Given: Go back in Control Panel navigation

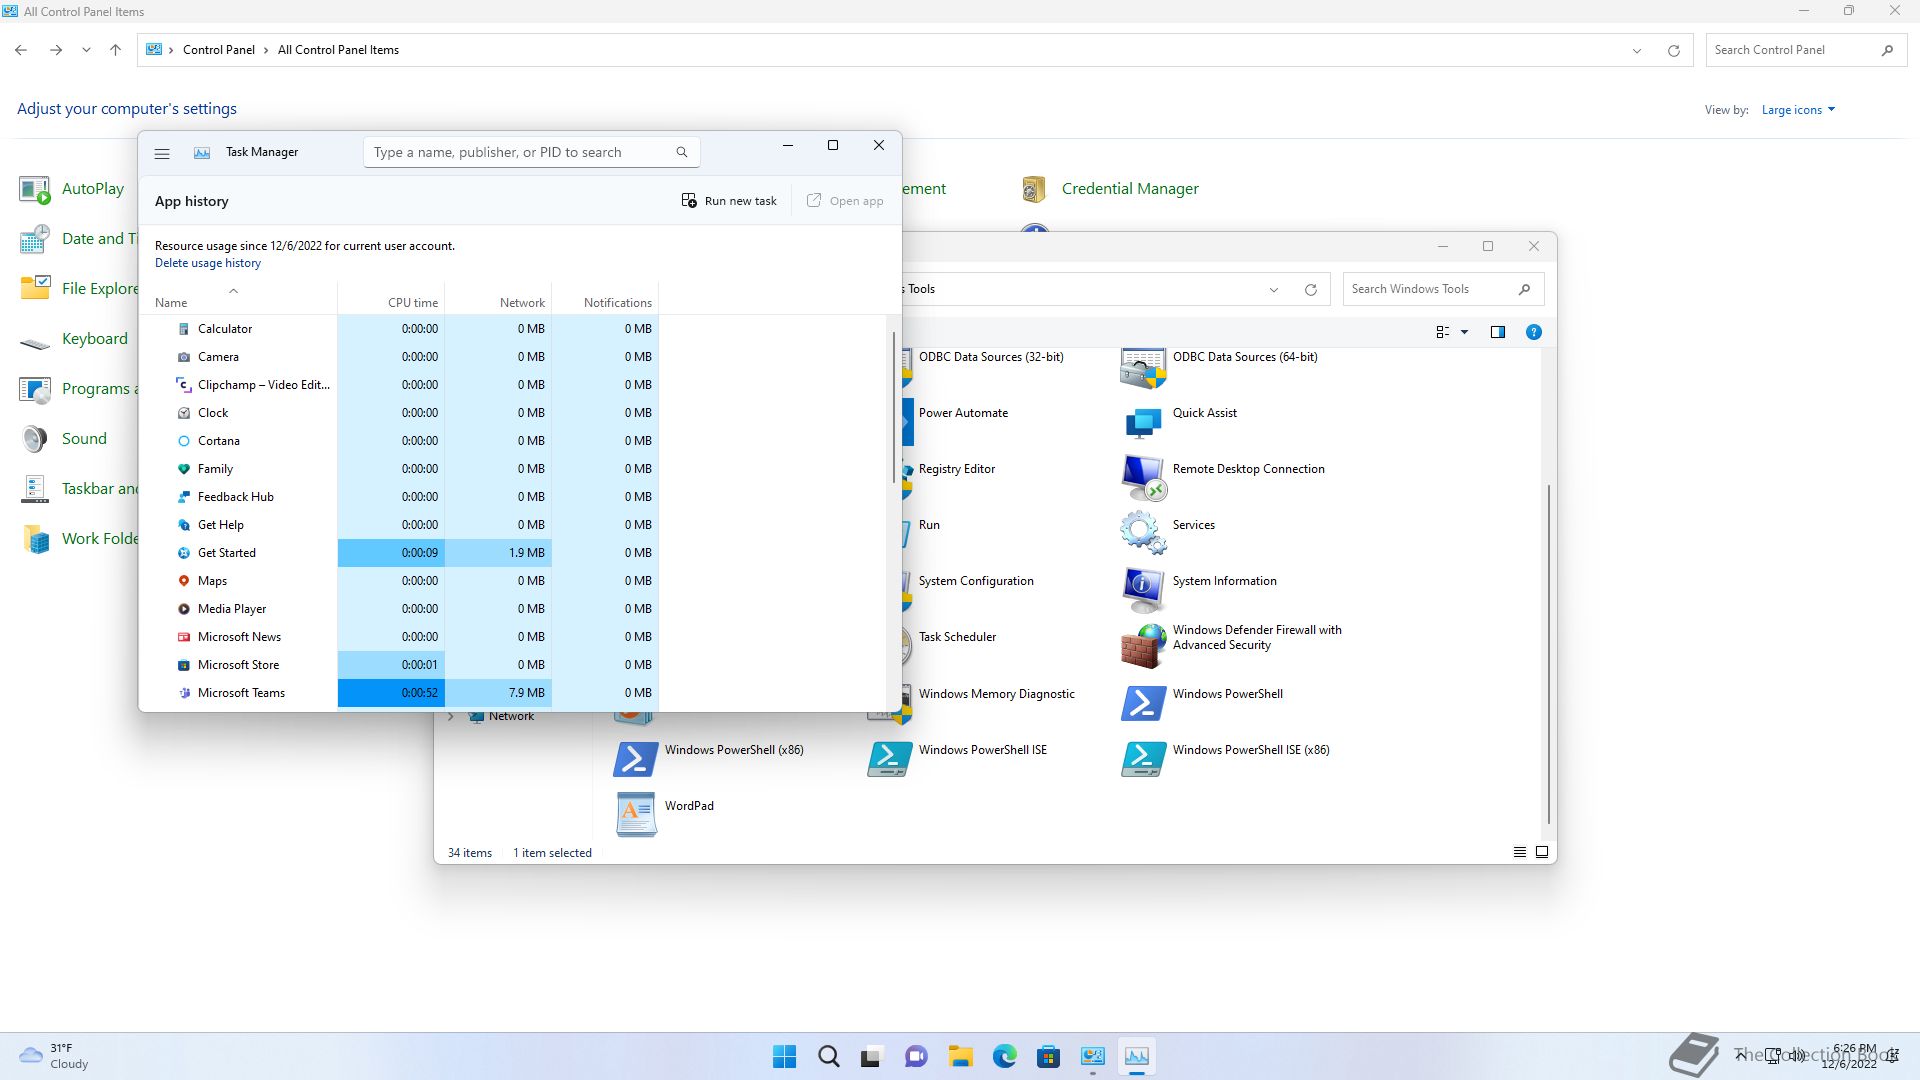Looking at the screenshot, I should (21, 50).
